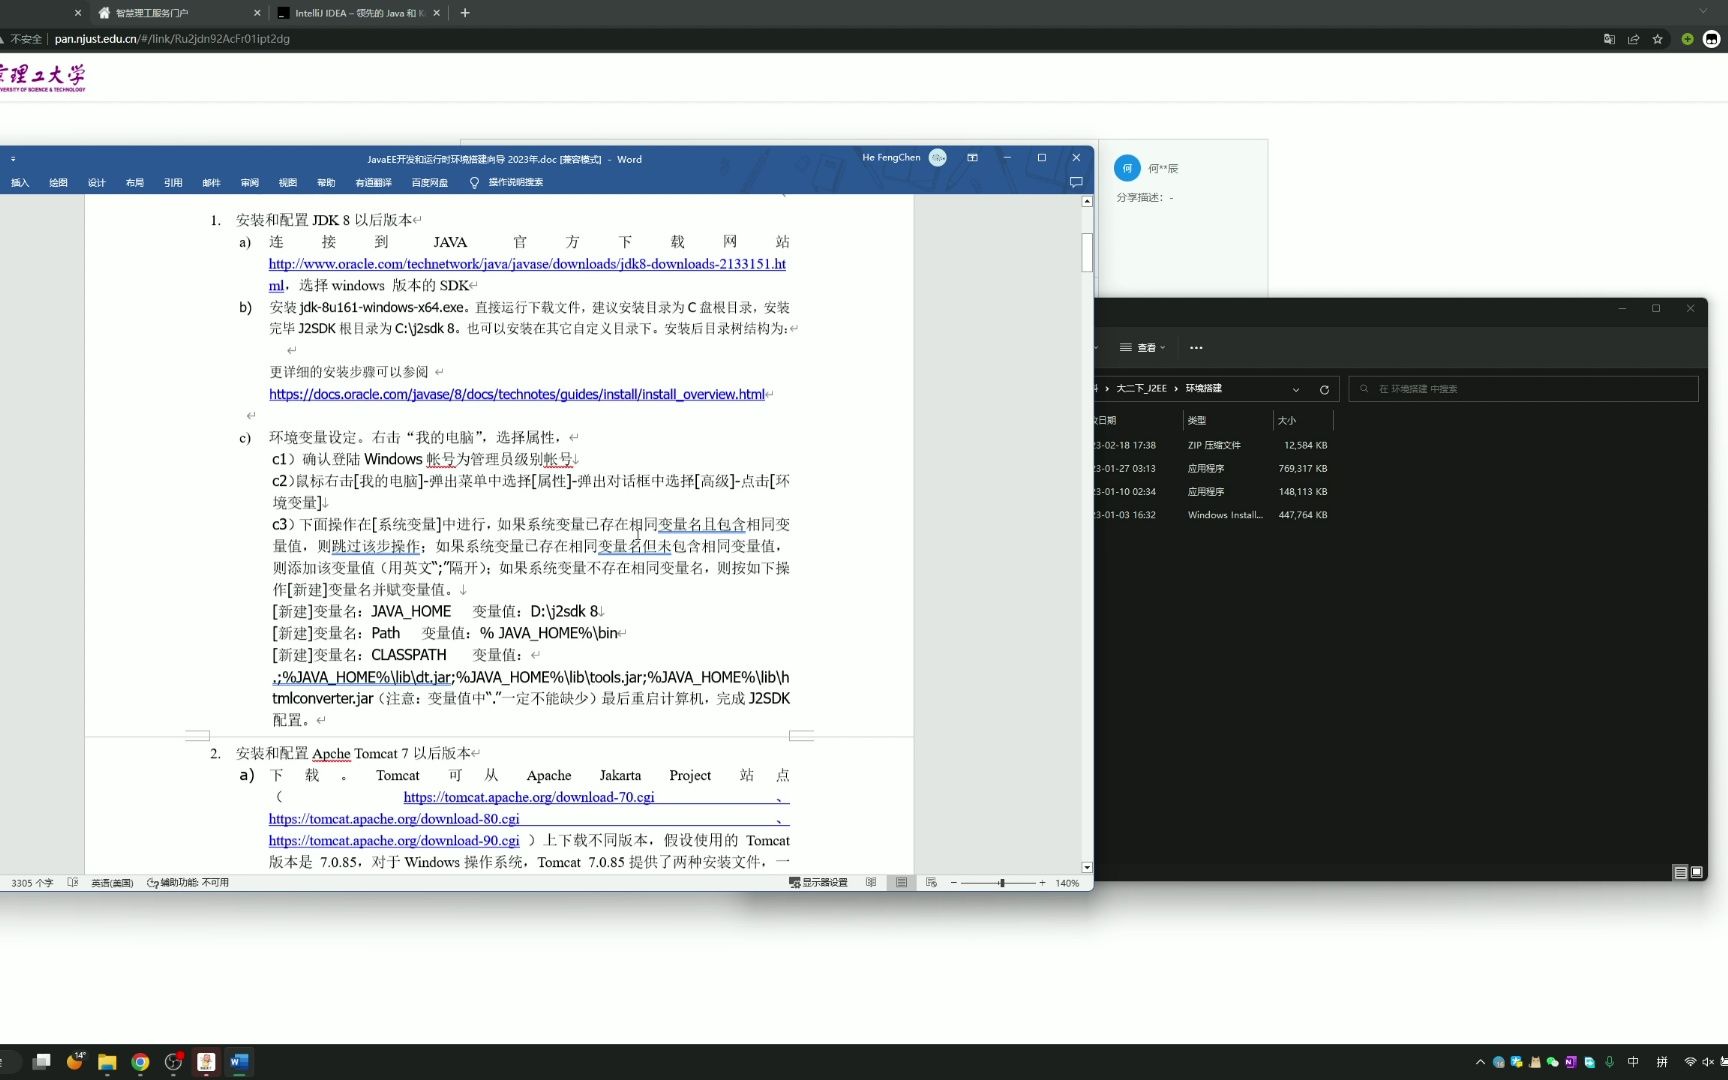Image resolution: width=1728 pixels, height=1080 pixels.
Task: Click the refresh icon in File Explorer
Action: [x=1324, y=389]
